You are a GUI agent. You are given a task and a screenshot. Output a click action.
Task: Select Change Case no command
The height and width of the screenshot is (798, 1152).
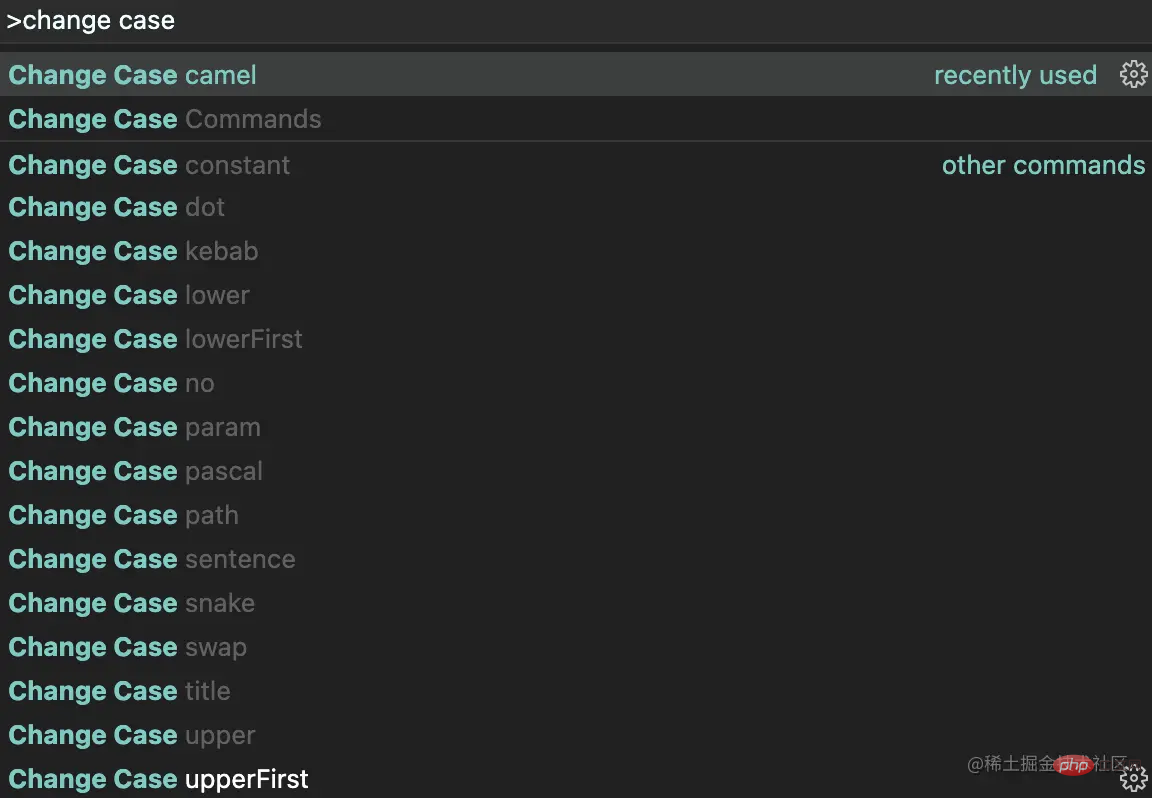(112, 383)
